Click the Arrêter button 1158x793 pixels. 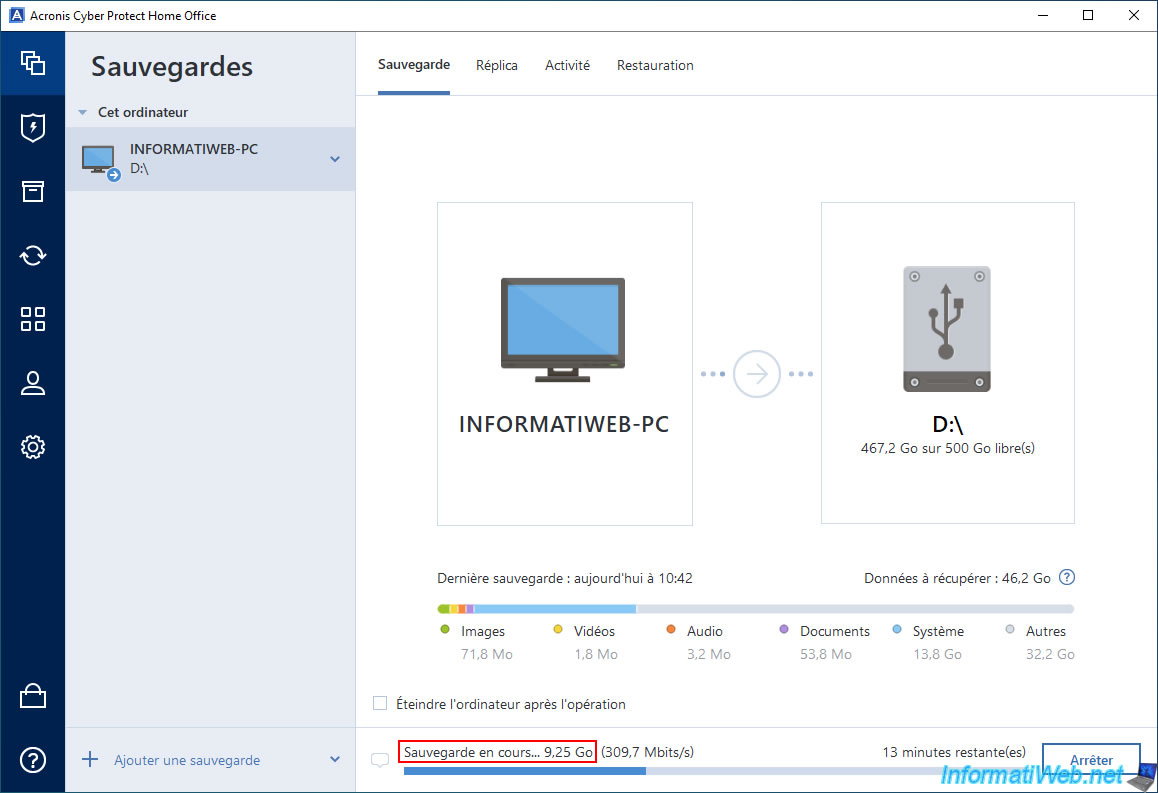pos(1091,760)
